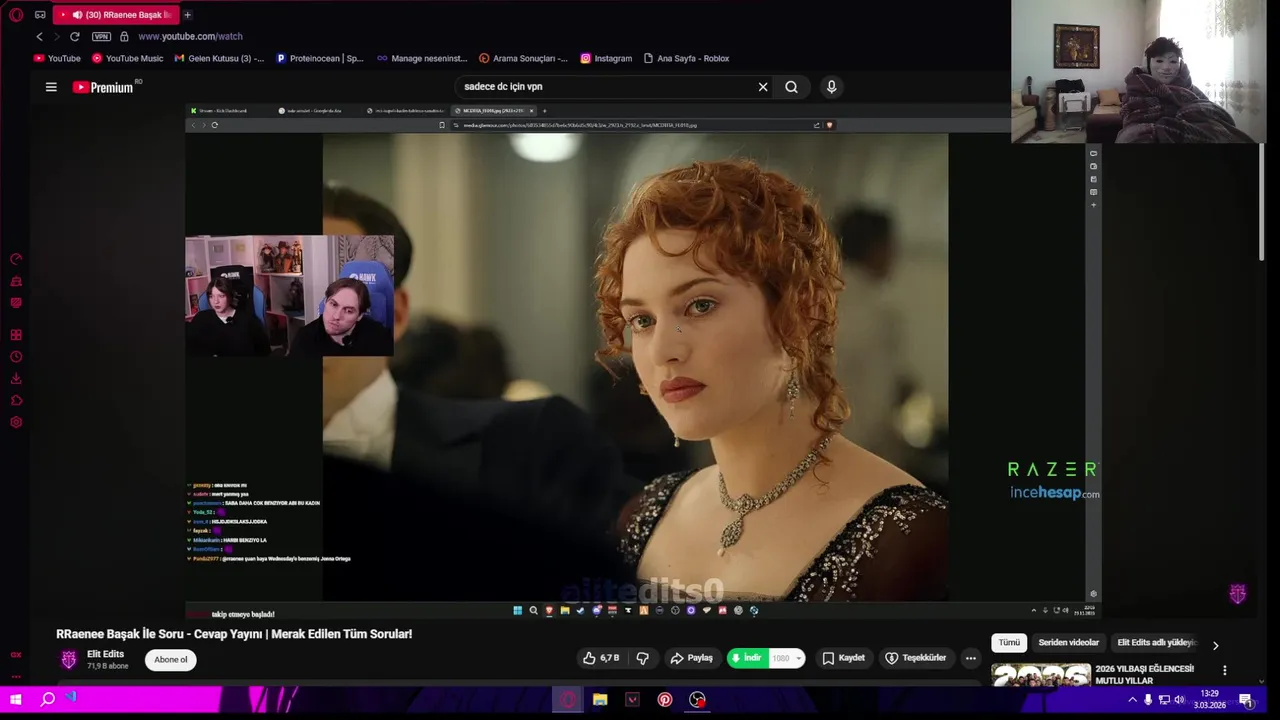This screenshot has height=720, width=1280.
Task: Open the YouTube hamburger guide menu
Action: (x=51, y=87)
